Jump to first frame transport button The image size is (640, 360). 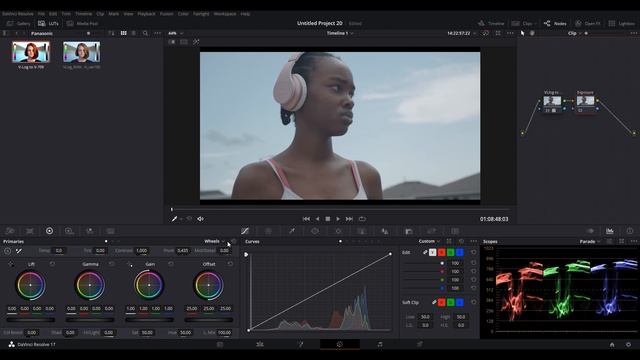coord(306,219)
